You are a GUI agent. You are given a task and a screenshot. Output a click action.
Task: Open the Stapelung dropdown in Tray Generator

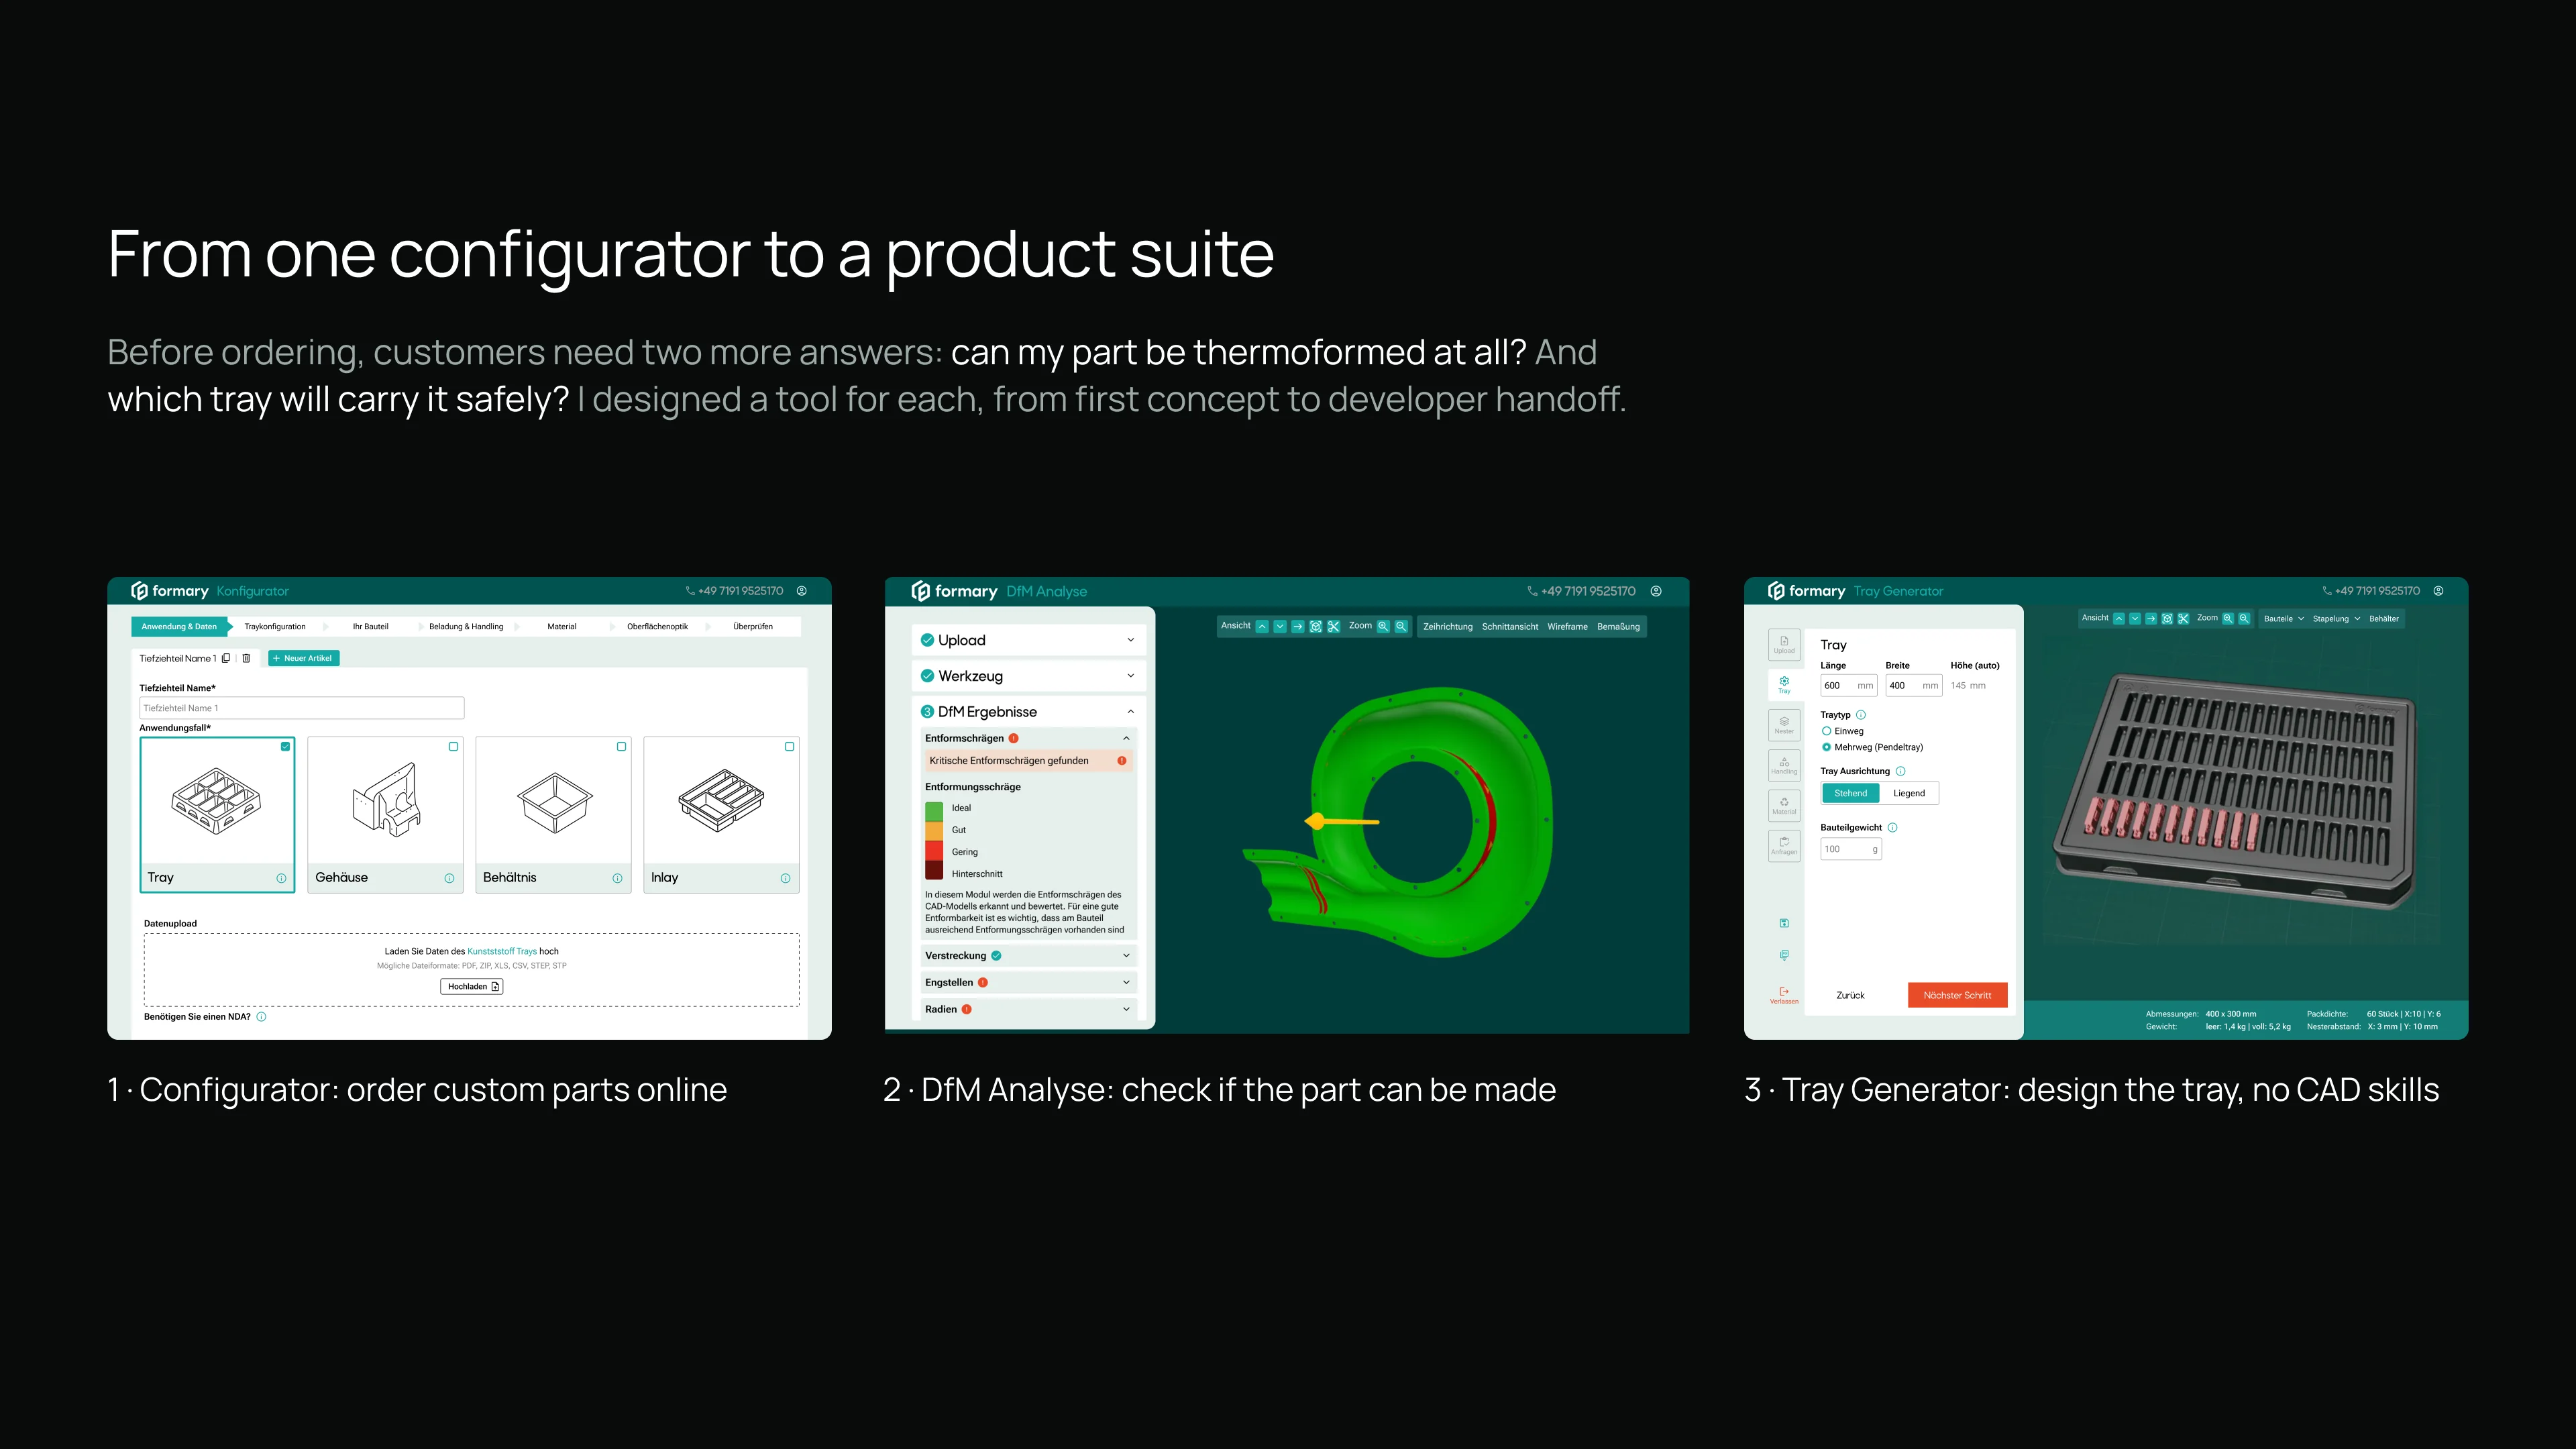2336,619
